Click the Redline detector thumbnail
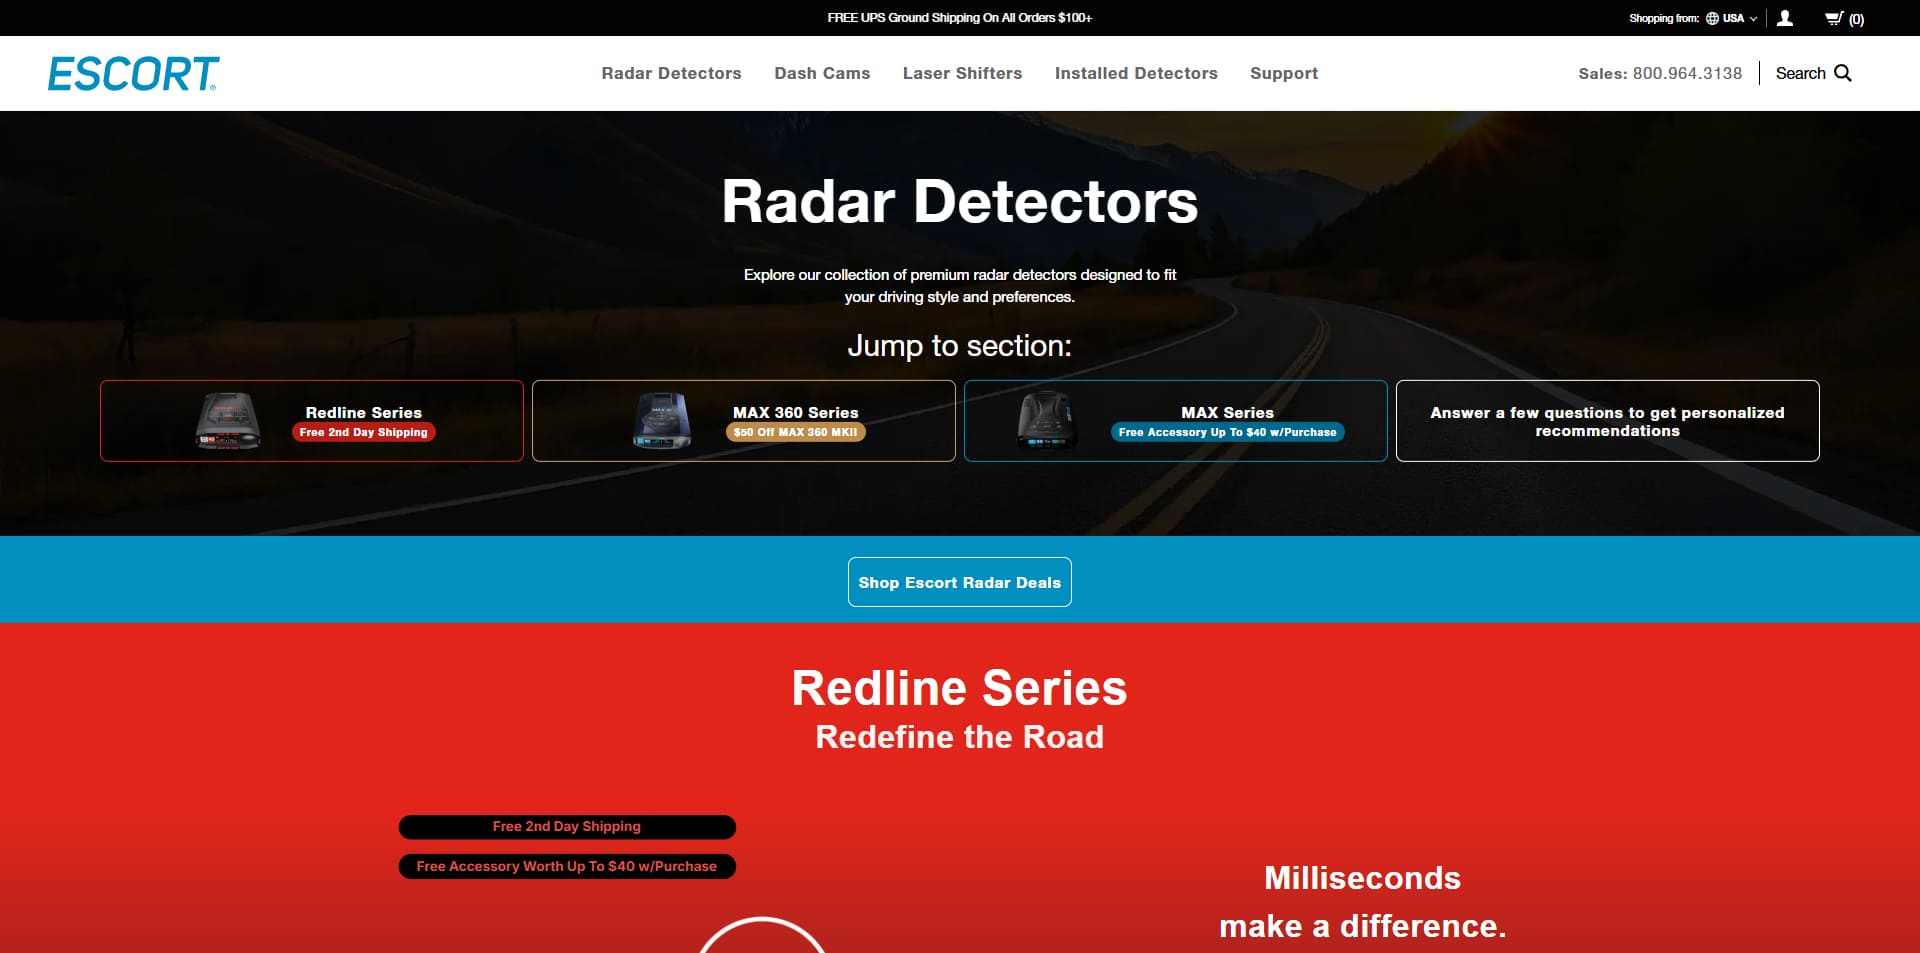 point(228,421)
